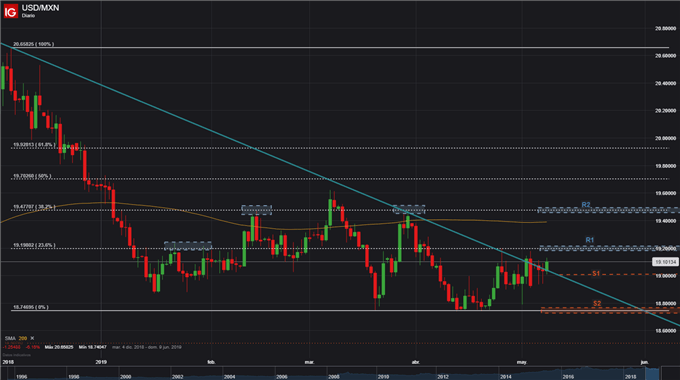Jump navigator to year 2008
The width and height of the screenshot is (680, 380).
click(x=333, y=377)
